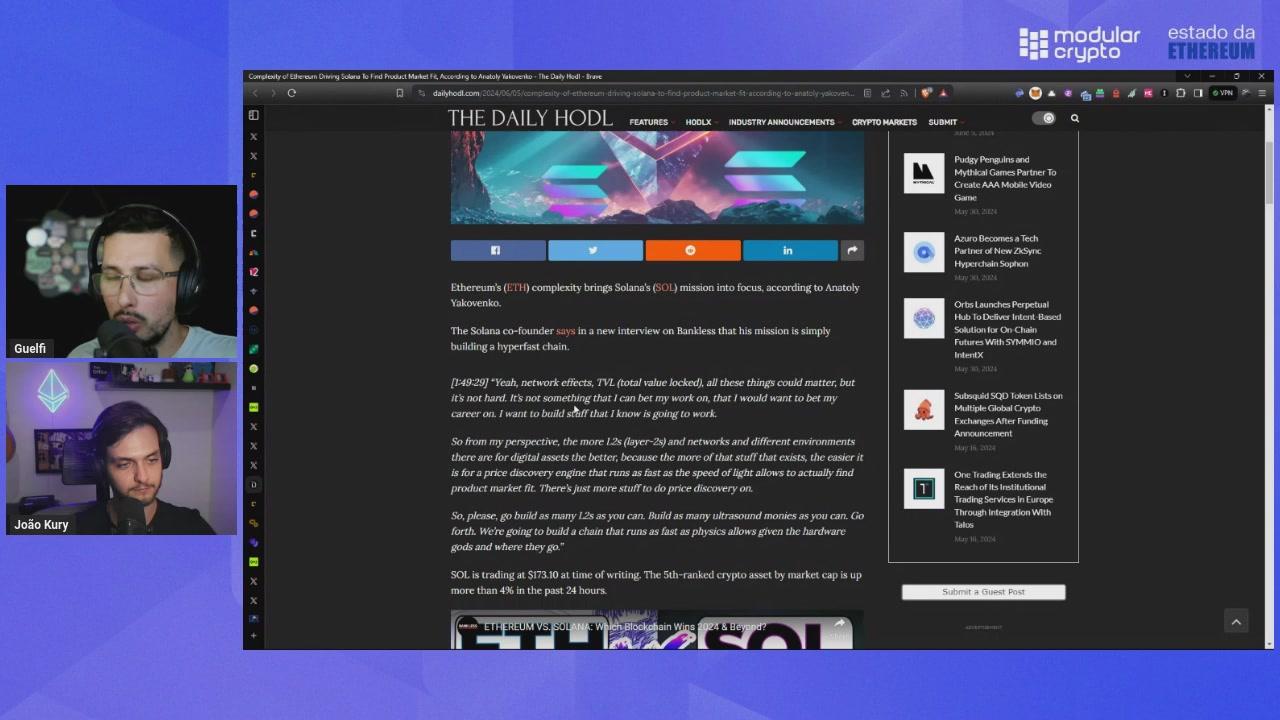The height and width of the screenshot is (720, 1280).
Task: Open the SUBMIT menu
Action: tap(941, 121)
